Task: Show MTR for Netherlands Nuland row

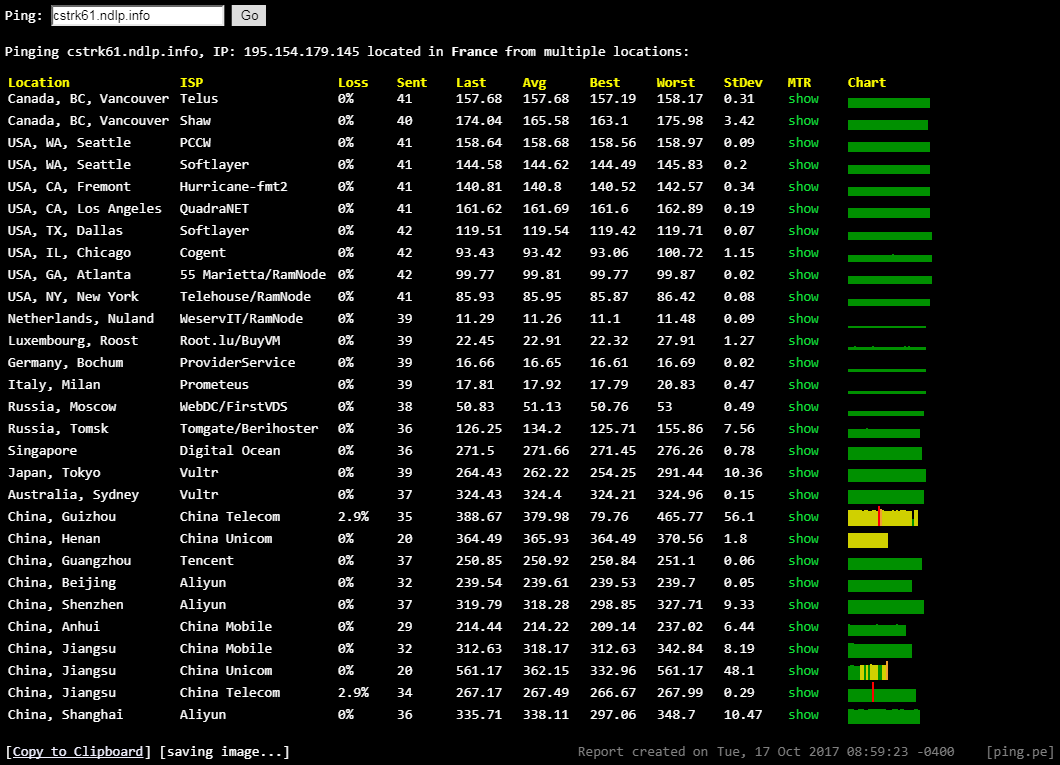Action: pos(803,319)
